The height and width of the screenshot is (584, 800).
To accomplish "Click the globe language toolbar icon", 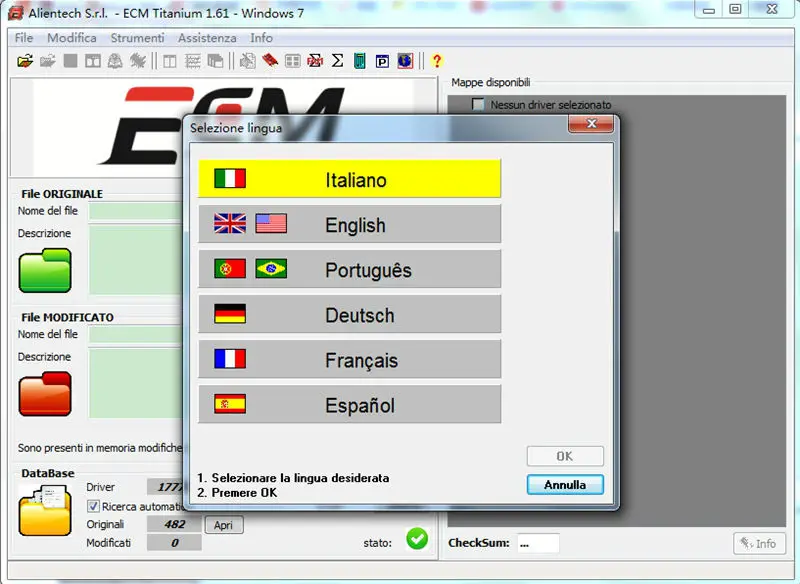I will coord(405,61).
